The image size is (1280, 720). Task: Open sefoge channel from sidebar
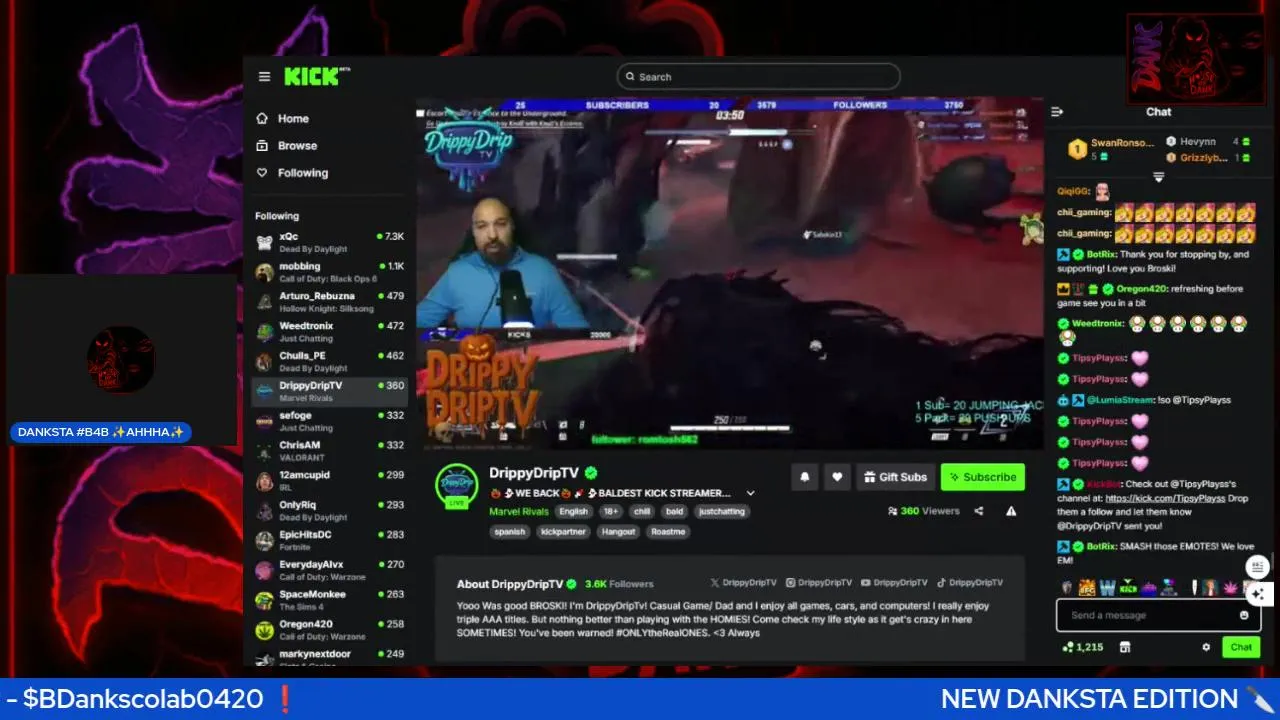click(x=329, y=421)
